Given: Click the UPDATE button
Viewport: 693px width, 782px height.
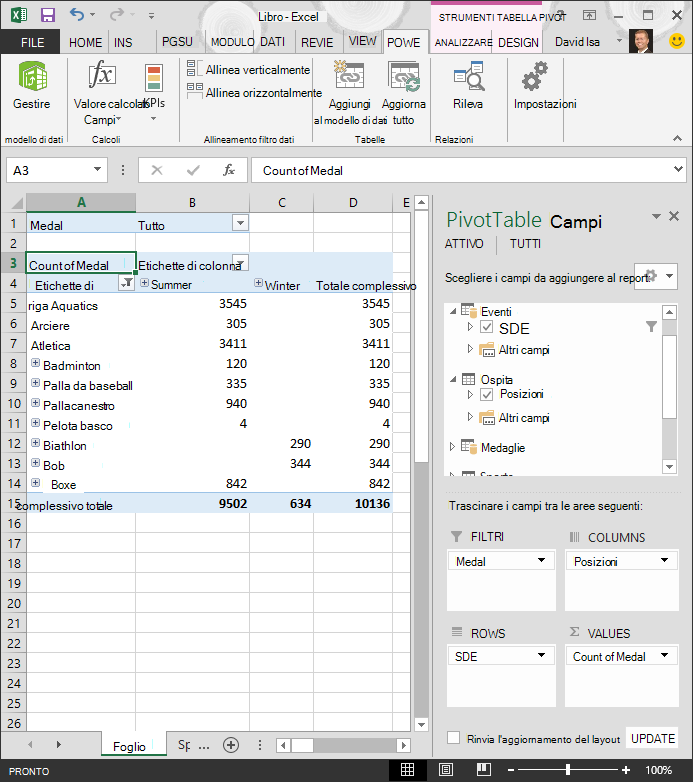Looking at the screenshot, I should [653, 739].
